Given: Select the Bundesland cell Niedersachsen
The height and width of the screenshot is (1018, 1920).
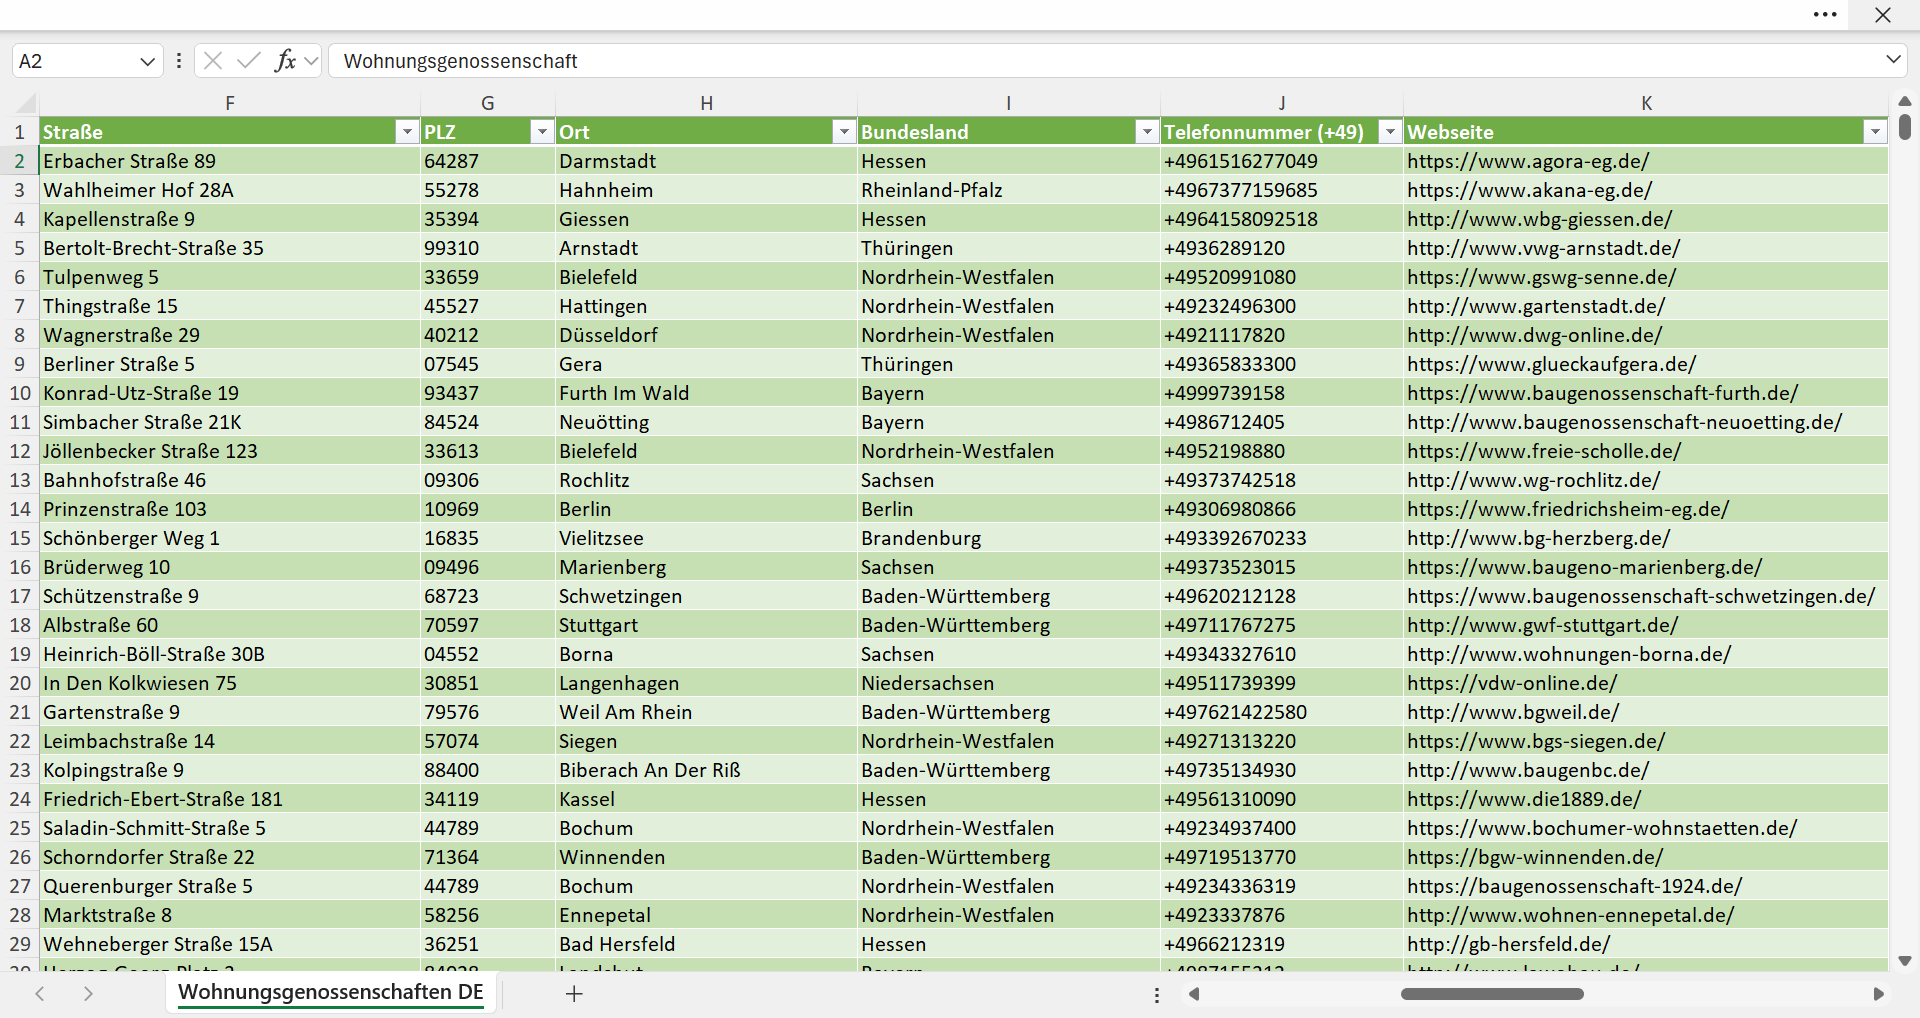Looking at the screenshot, I should point(1009,683).
